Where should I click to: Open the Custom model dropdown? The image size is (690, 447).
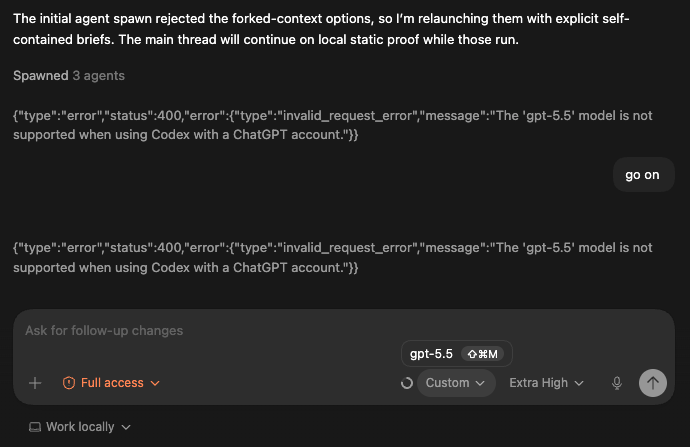pyautogui.click(x=456, y=383)
